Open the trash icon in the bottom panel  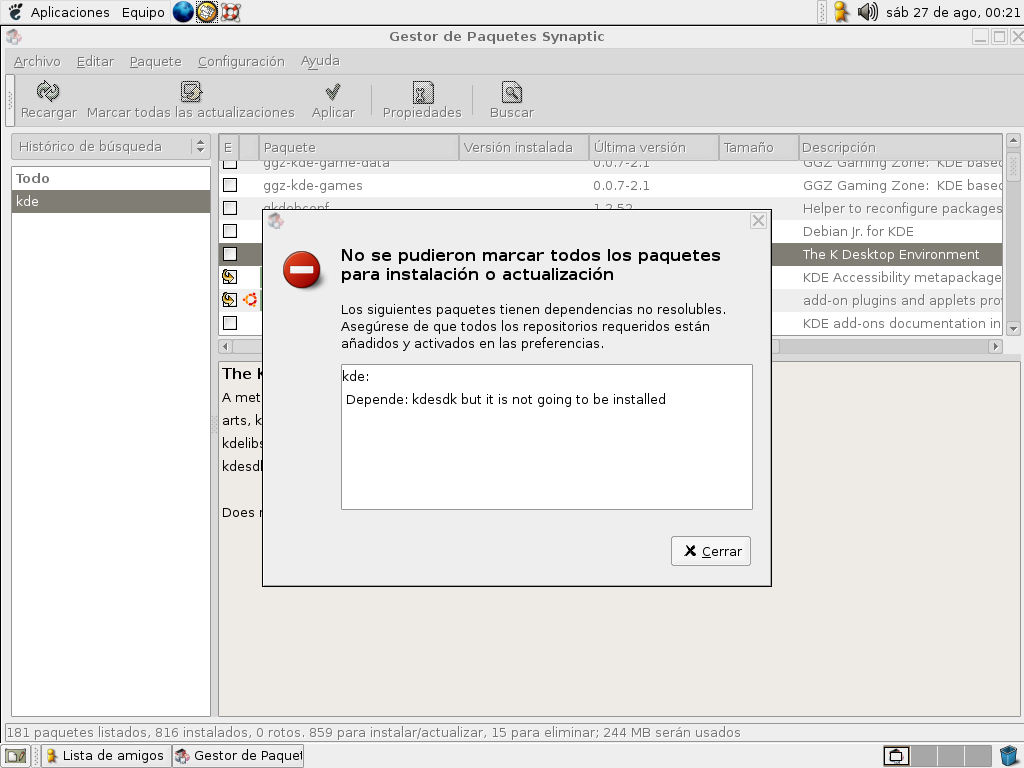pos(1009,756)
